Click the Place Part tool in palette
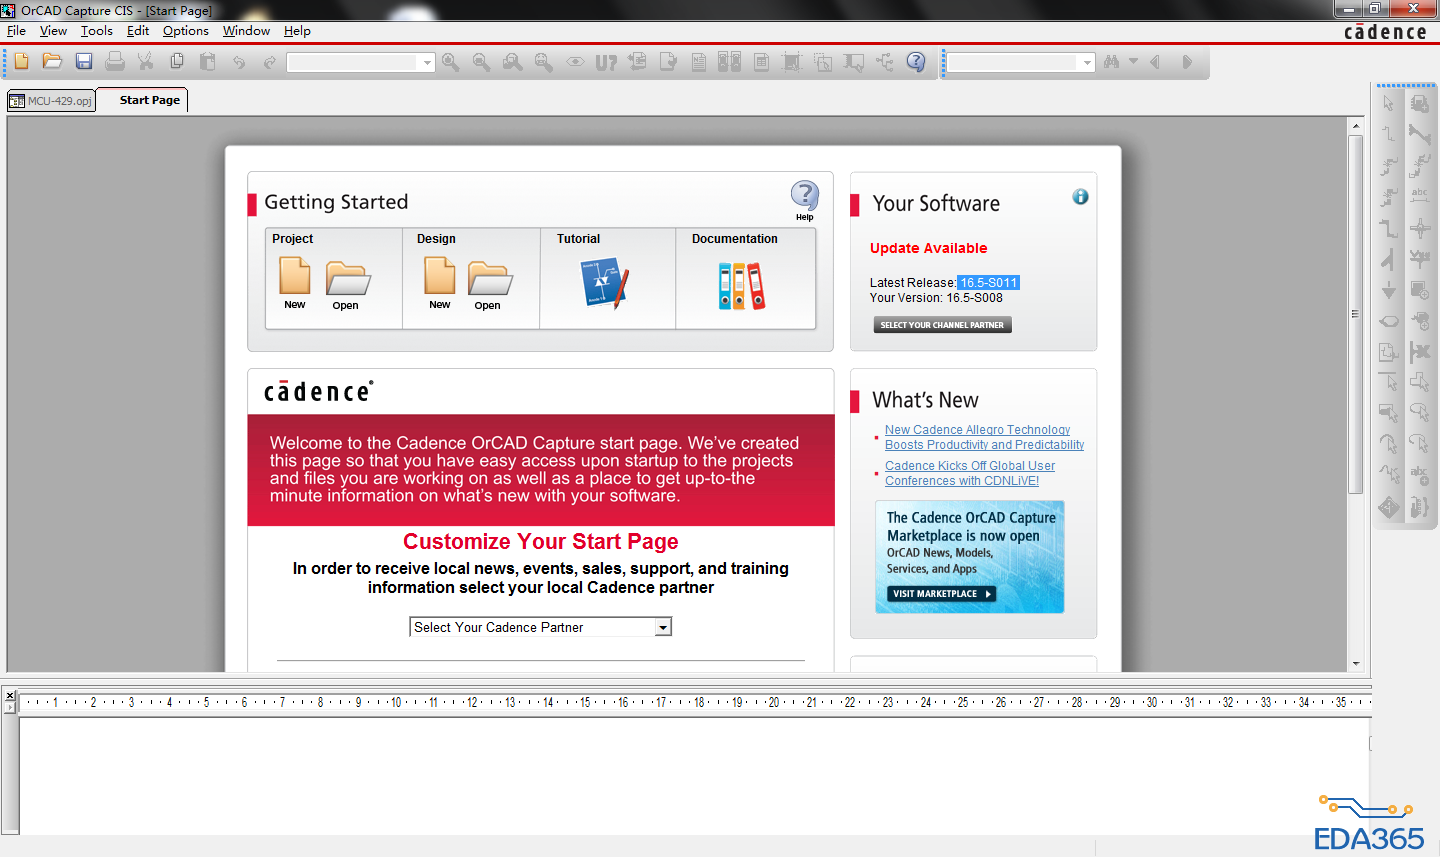The height and width of the screenshot is (860, 1440). pos(1419,103)
